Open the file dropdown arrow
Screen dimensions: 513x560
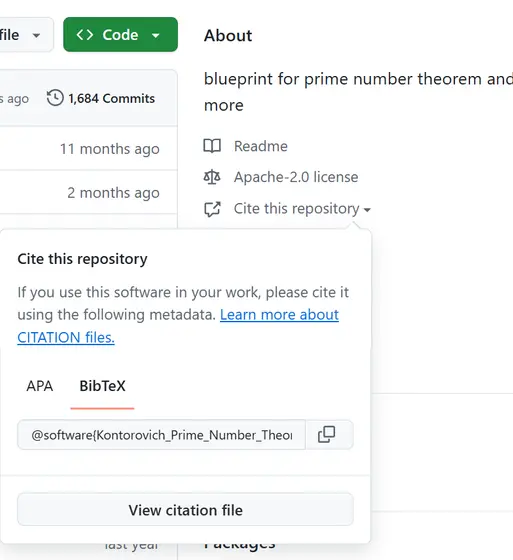pos(36,35)
